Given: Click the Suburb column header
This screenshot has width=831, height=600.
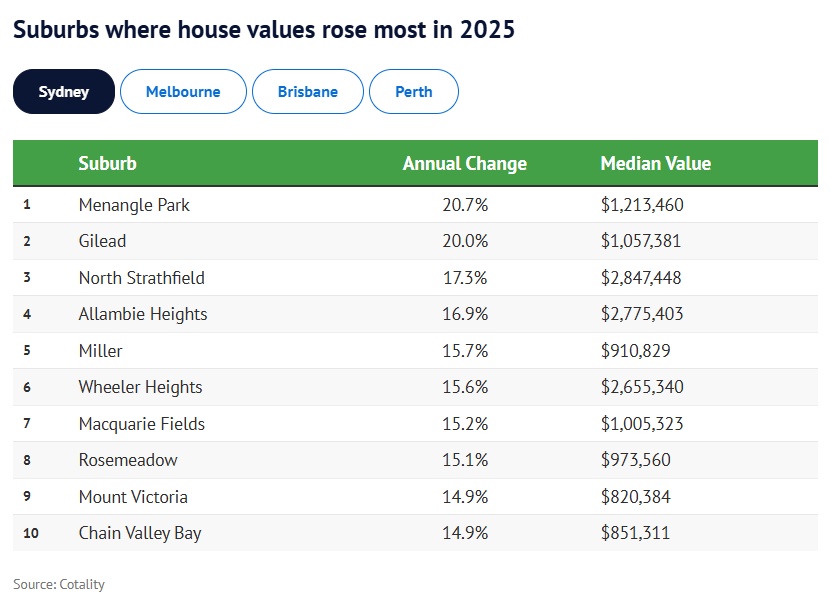Looking at the screenshot, I should [x=108, y=164].
